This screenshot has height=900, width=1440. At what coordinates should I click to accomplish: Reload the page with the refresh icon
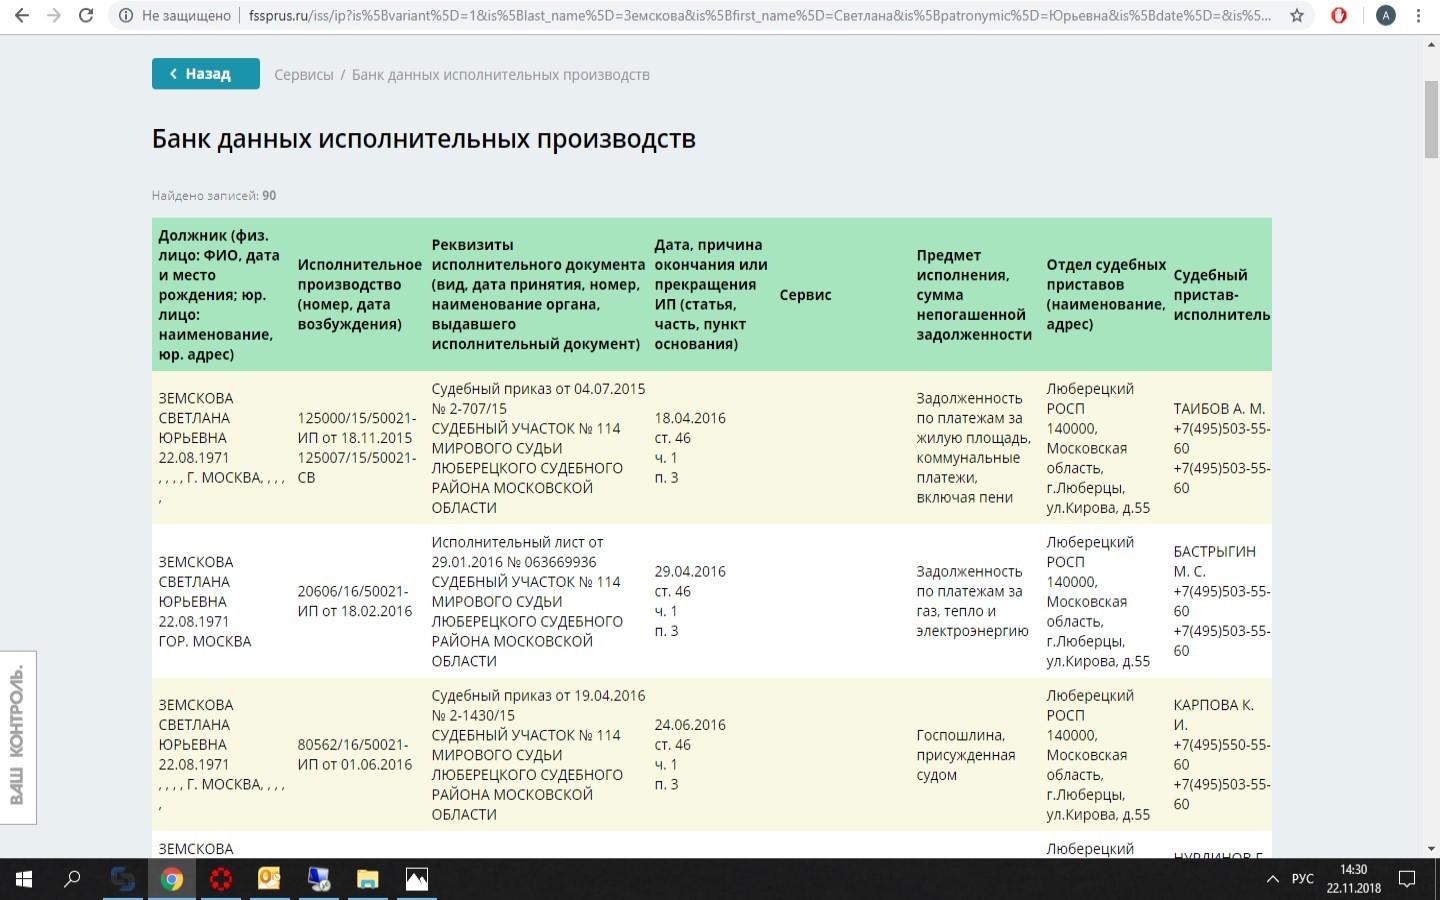(x=86, y=16)
